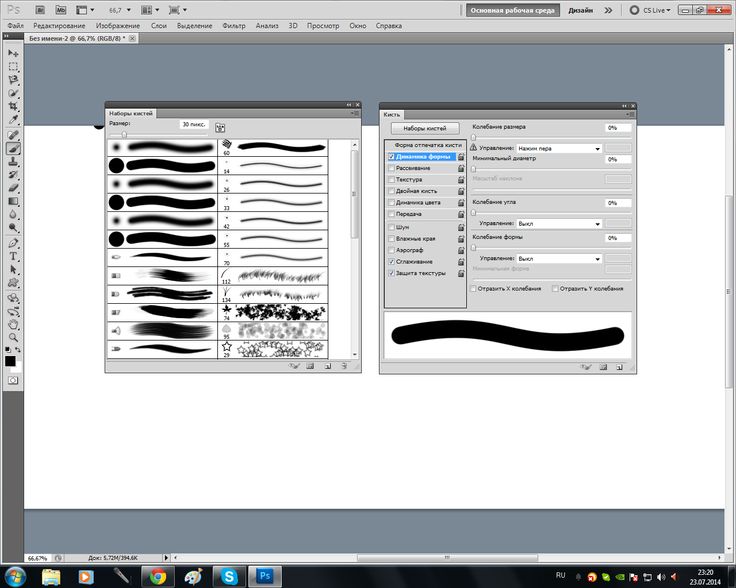The height and width of the screenshot is (588, 736).
Task: Check Отразить X колебания
Action: 473,289
